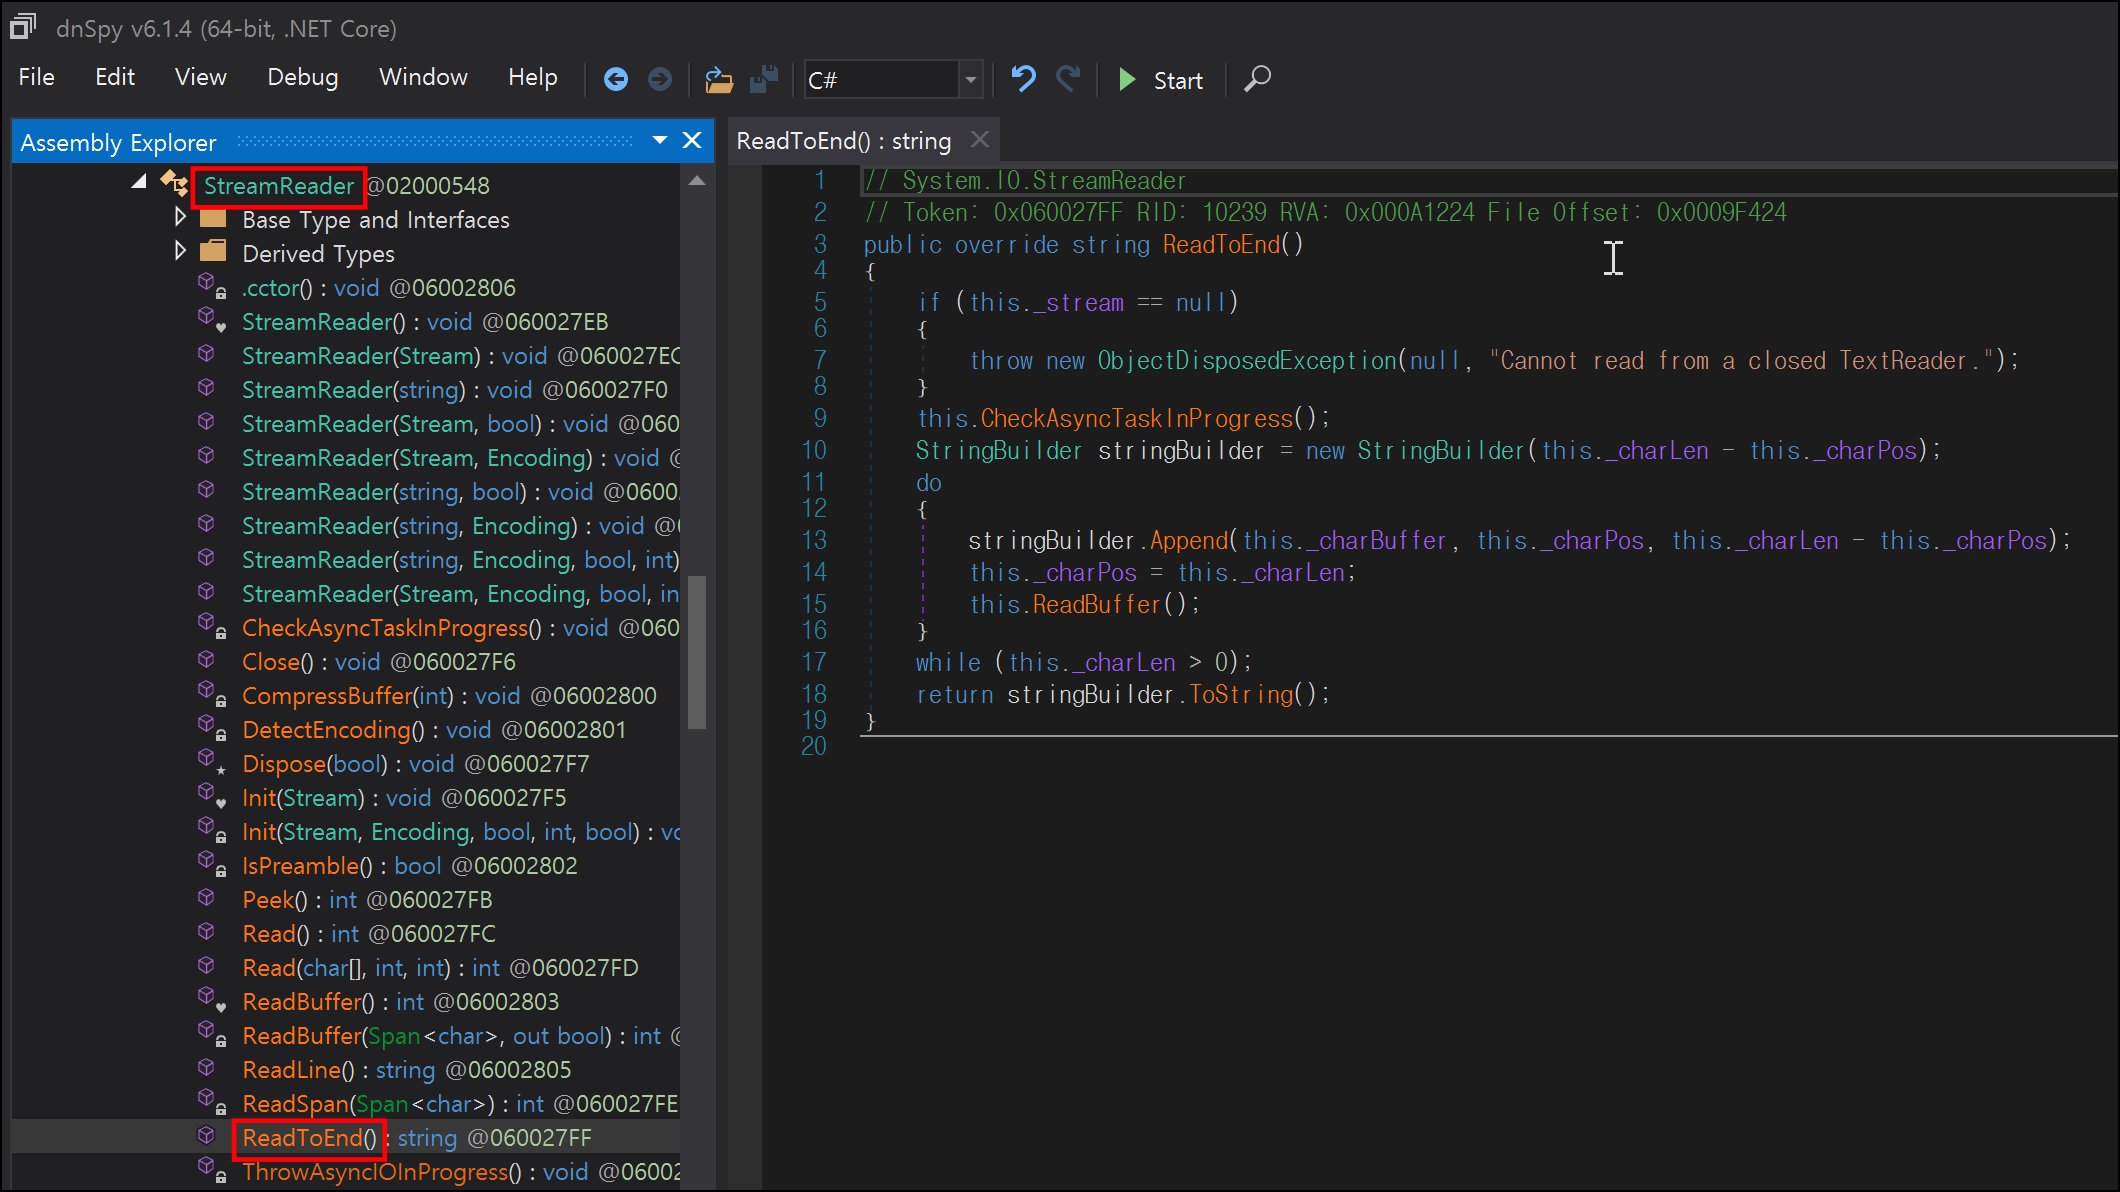2120x1192 pixels.
Task: Click the Navigate Backward arrow icon
Action: click(x=616, y=79)
